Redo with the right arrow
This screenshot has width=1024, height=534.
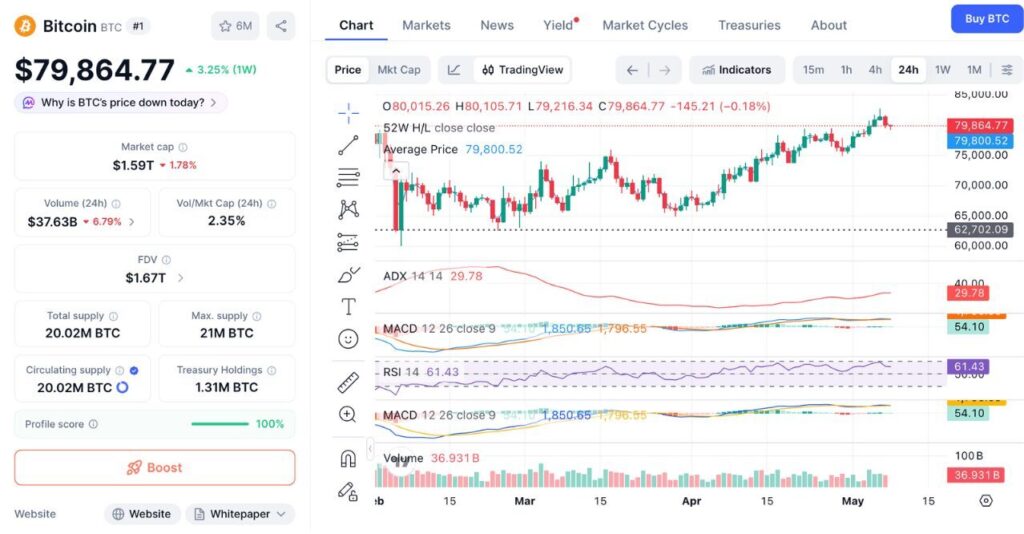tap(664, 70)
